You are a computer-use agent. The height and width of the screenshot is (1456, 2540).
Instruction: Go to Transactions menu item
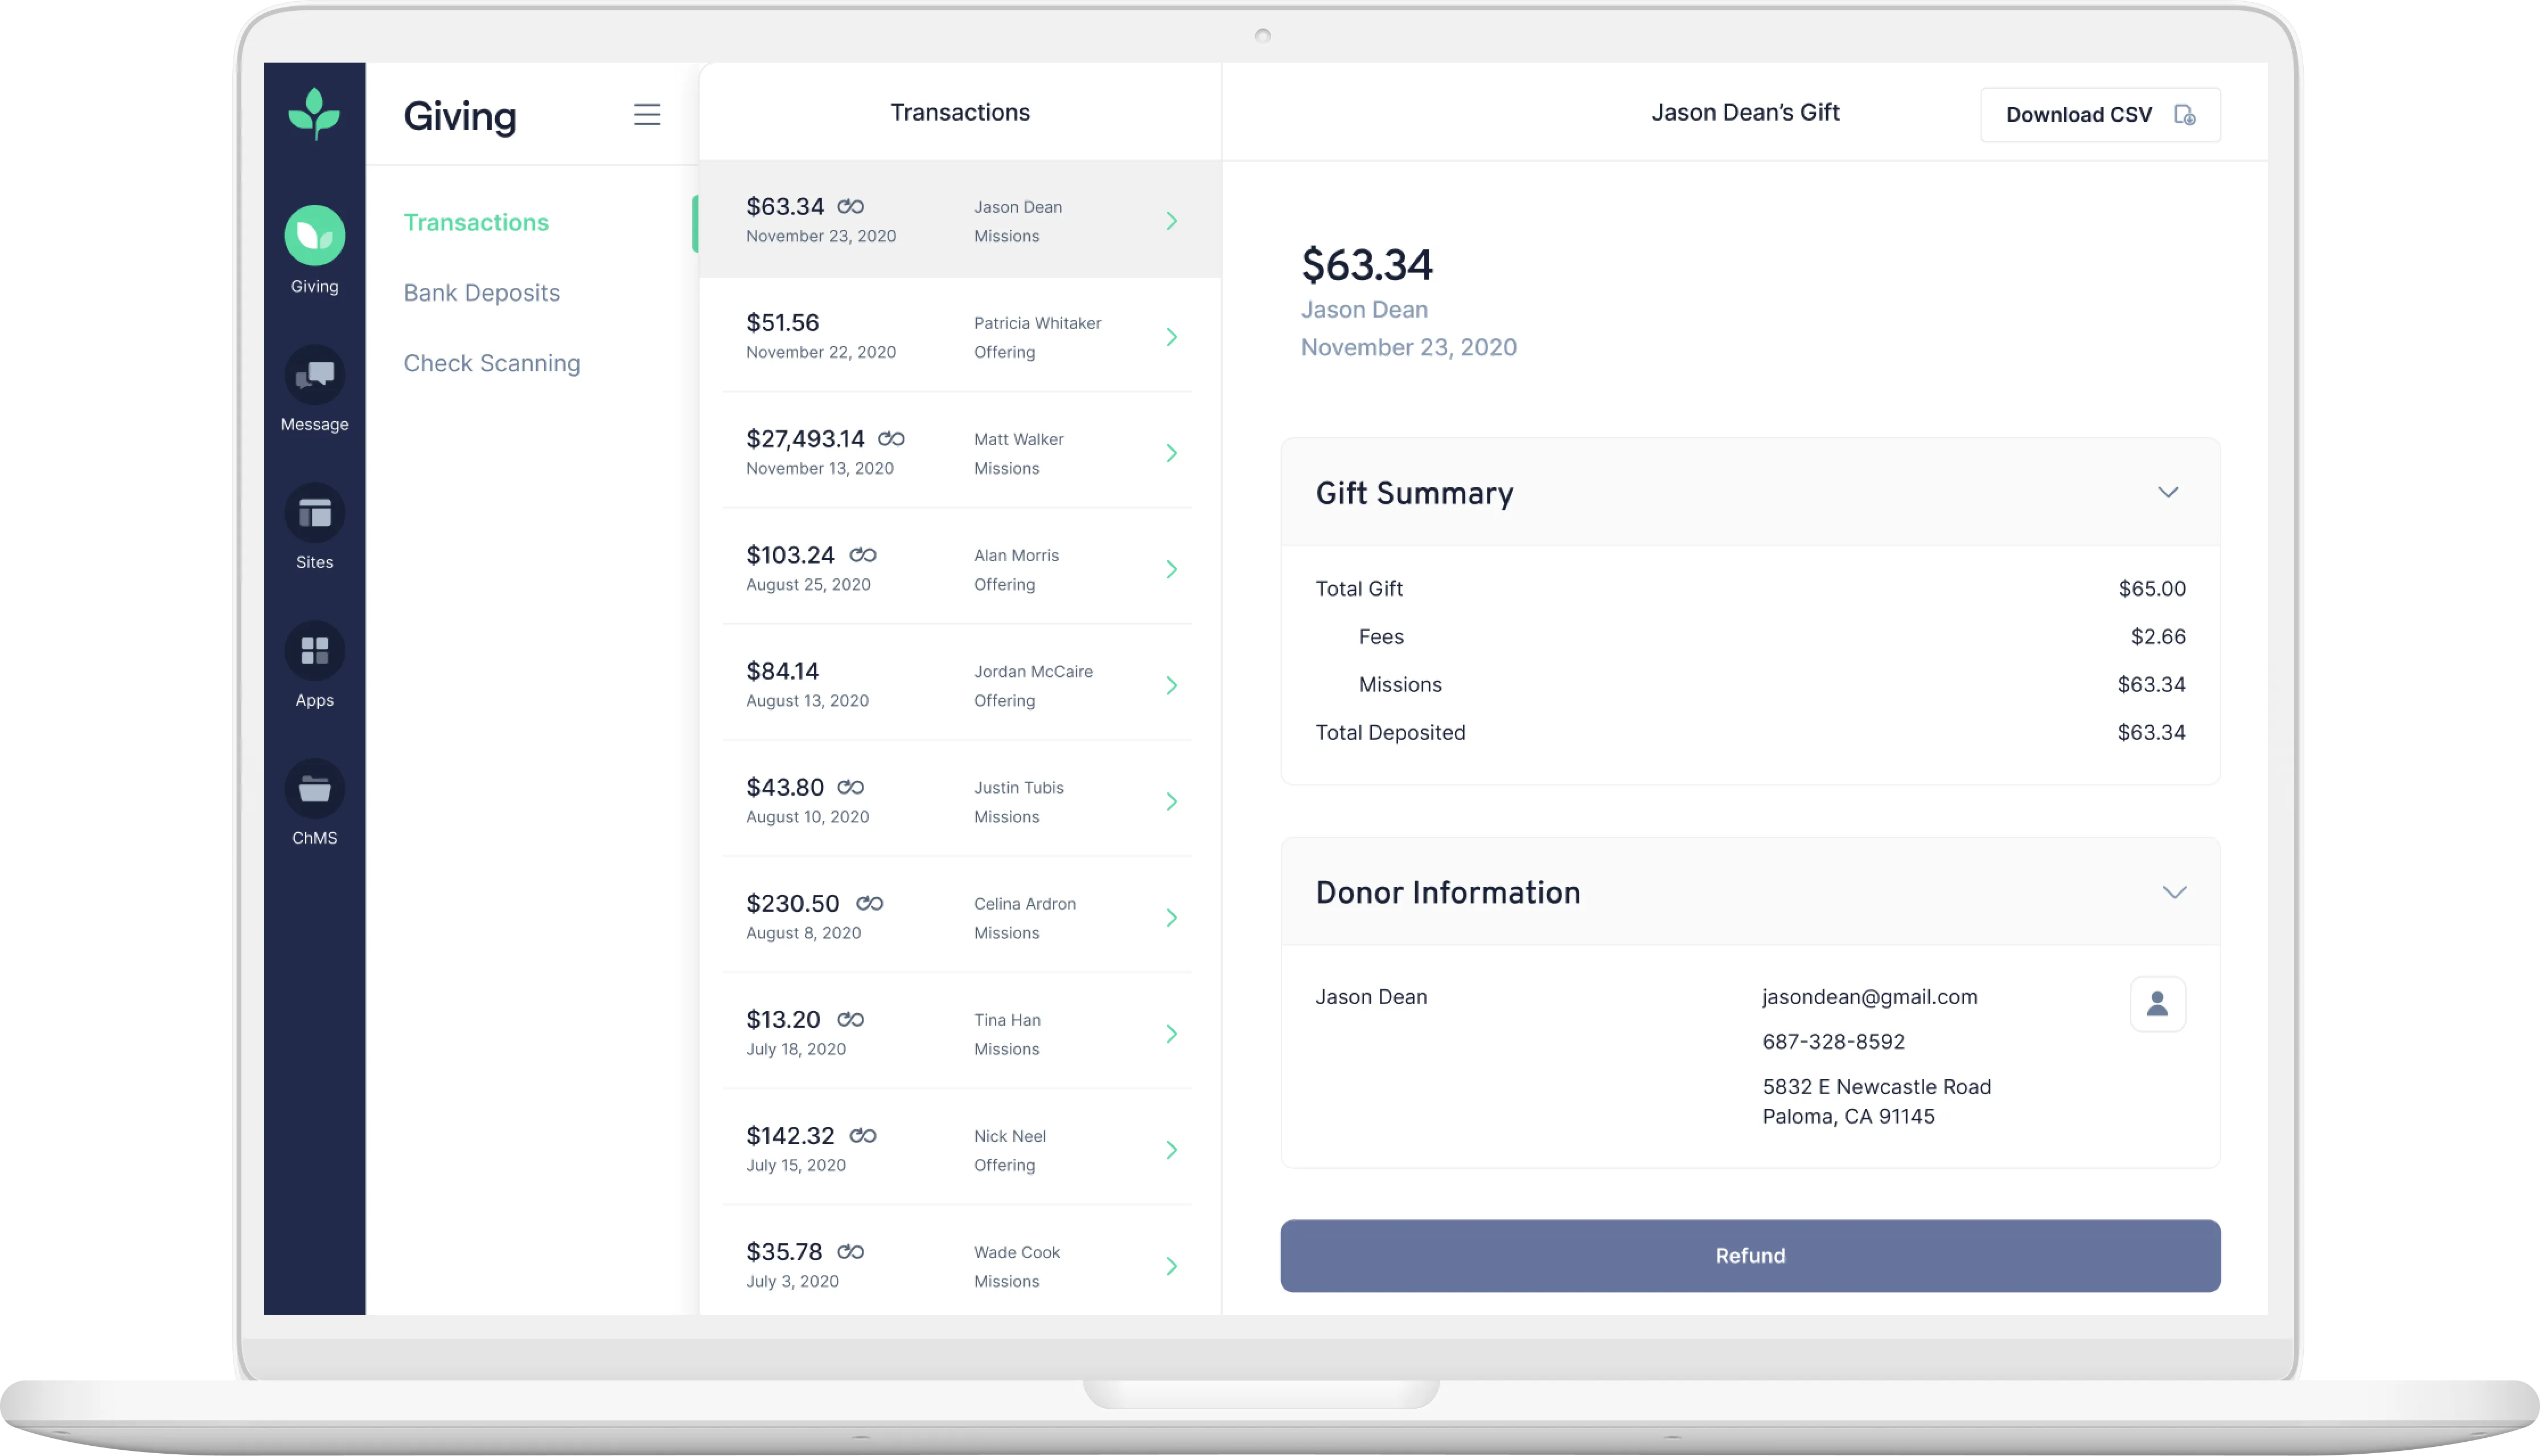pos(476,222)
